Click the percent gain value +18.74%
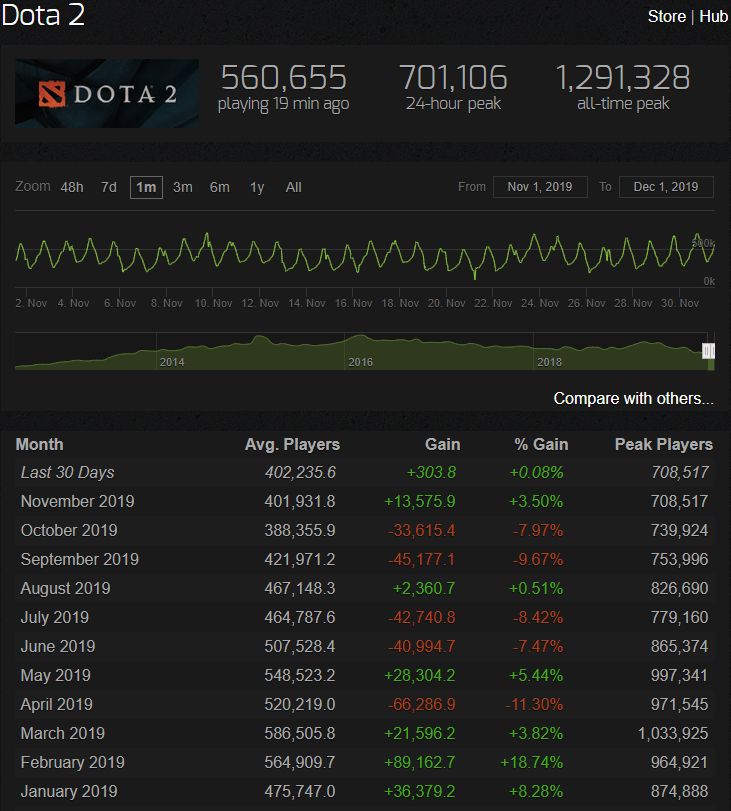This screenshot has height=811, width=731. 532,762
